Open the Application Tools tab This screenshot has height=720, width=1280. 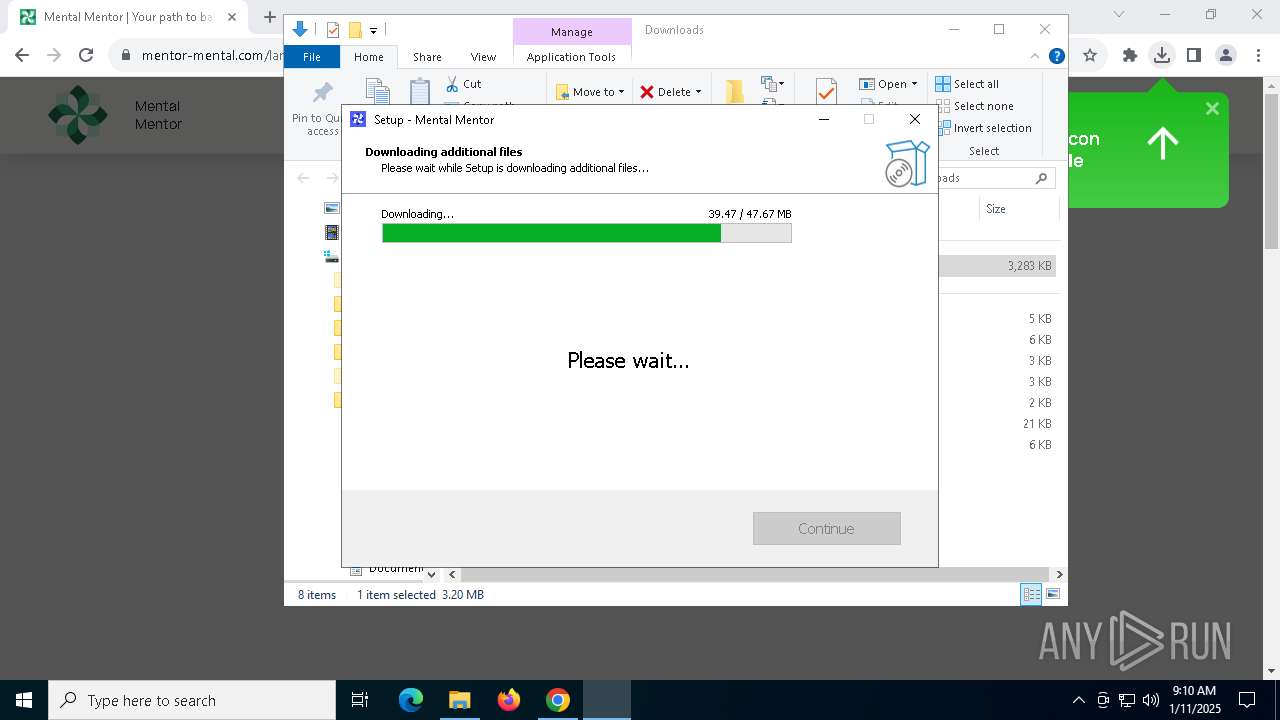point(571,57)
